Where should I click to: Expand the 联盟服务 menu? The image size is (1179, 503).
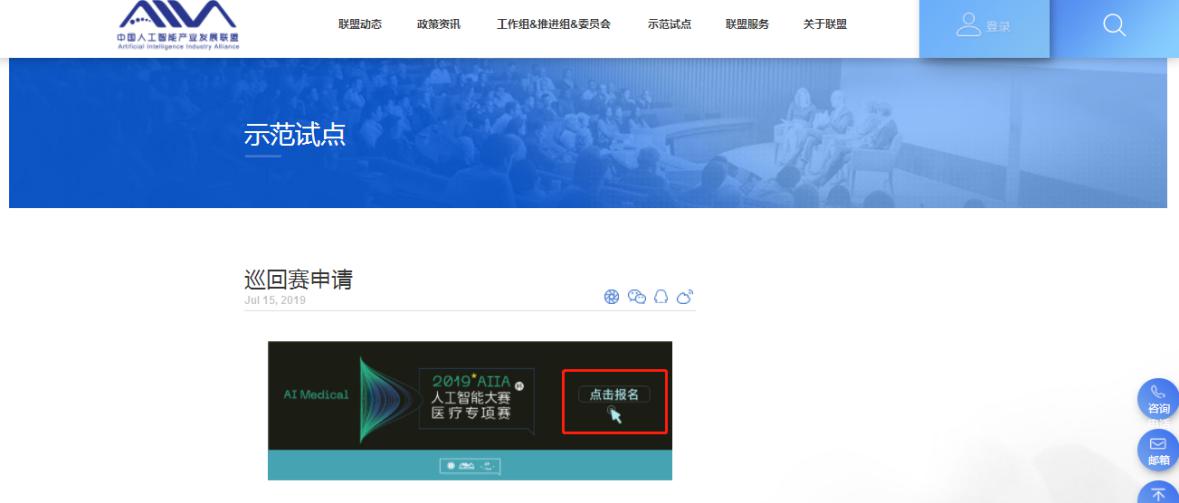click(x=747, y=24)
